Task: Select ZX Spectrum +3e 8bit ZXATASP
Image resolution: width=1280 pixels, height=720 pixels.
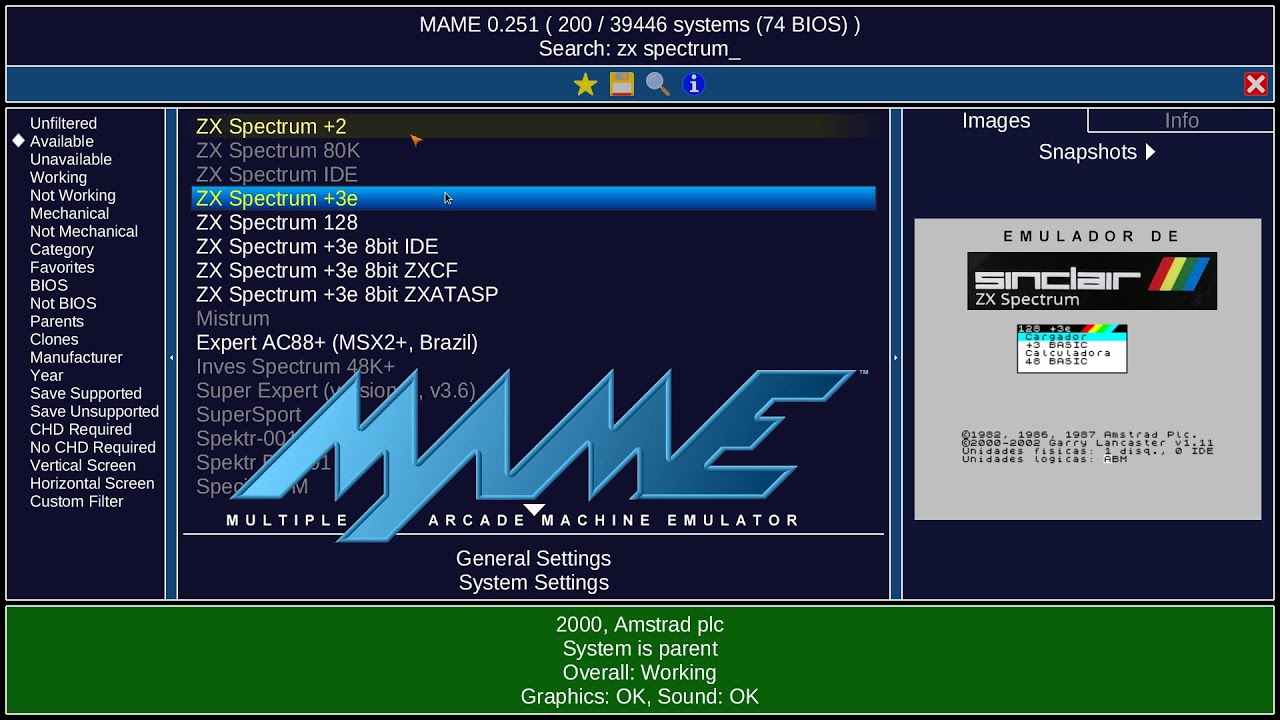Action: click(533, 294)
